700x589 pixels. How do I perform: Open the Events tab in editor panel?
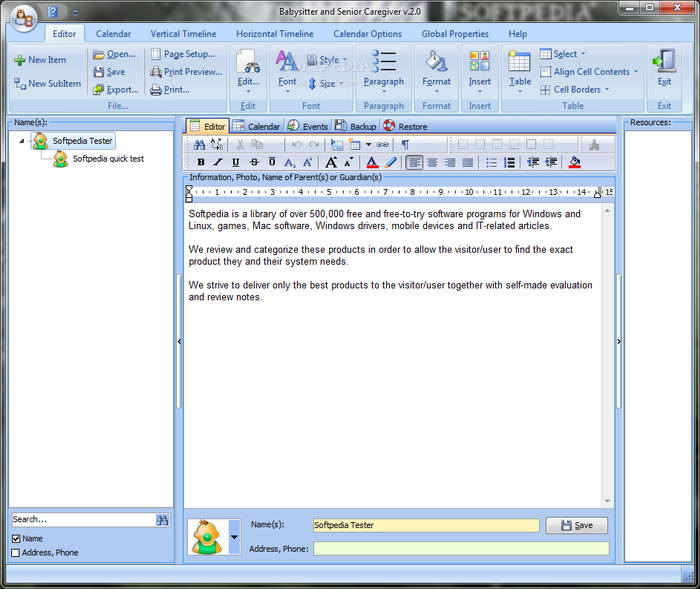308,126
